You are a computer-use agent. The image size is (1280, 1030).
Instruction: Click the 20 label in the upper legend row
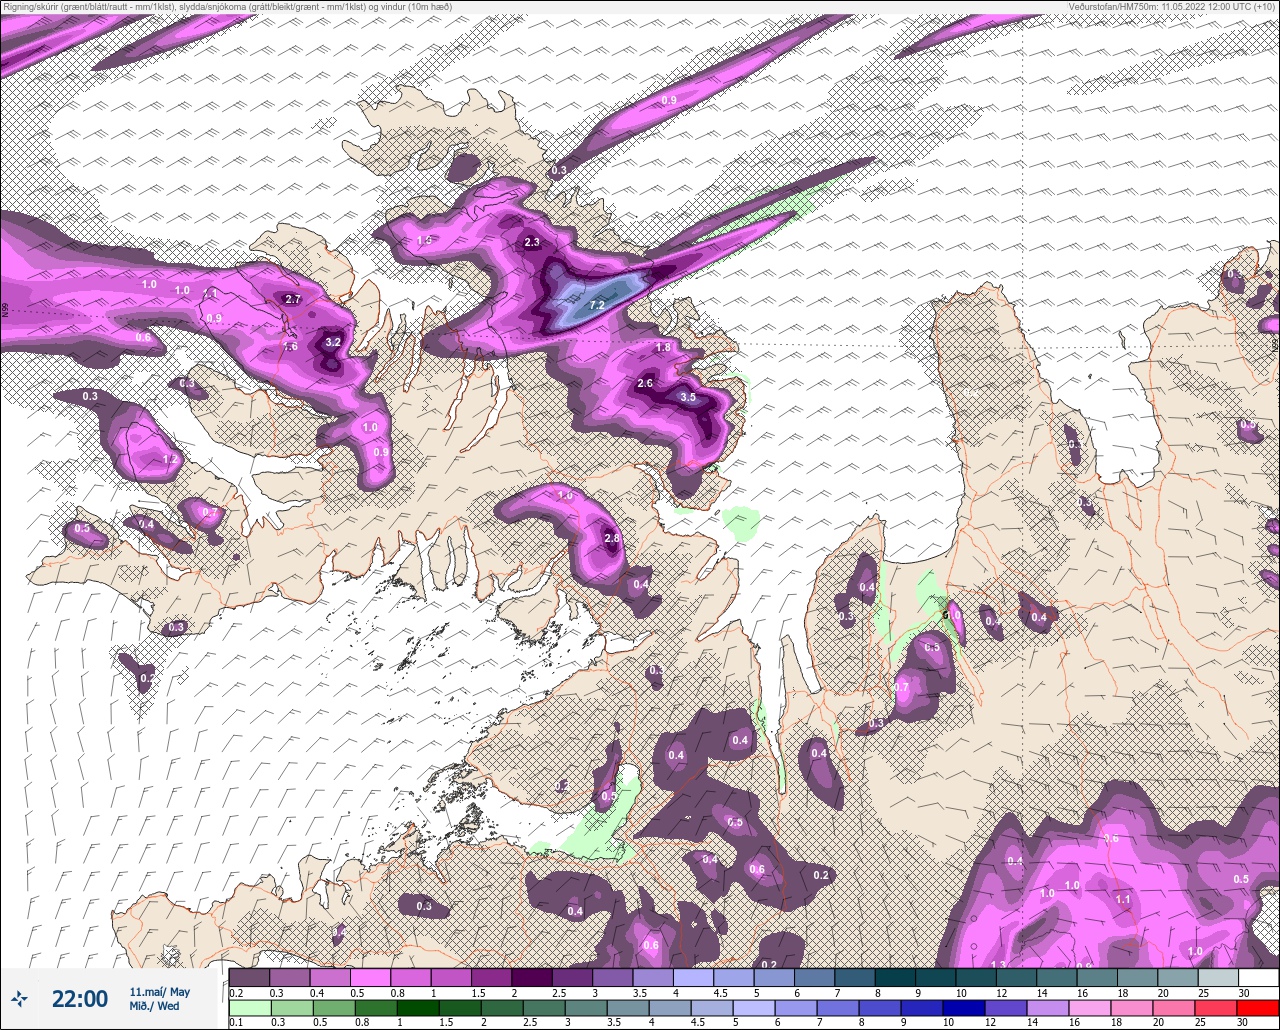(1163, 993)
